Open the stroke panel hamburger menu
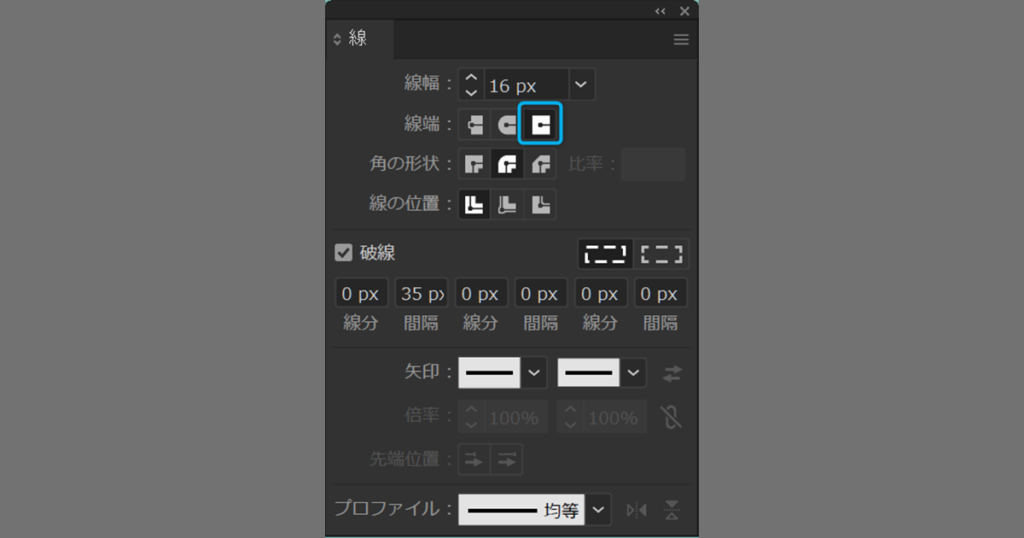This screenshot has width=1024, height=538. 681,40
